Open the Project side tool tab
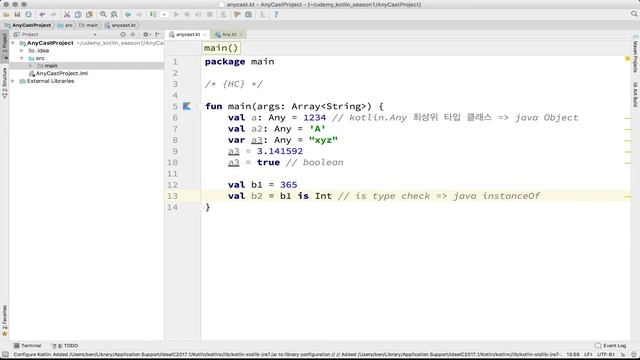 point(4,47)
